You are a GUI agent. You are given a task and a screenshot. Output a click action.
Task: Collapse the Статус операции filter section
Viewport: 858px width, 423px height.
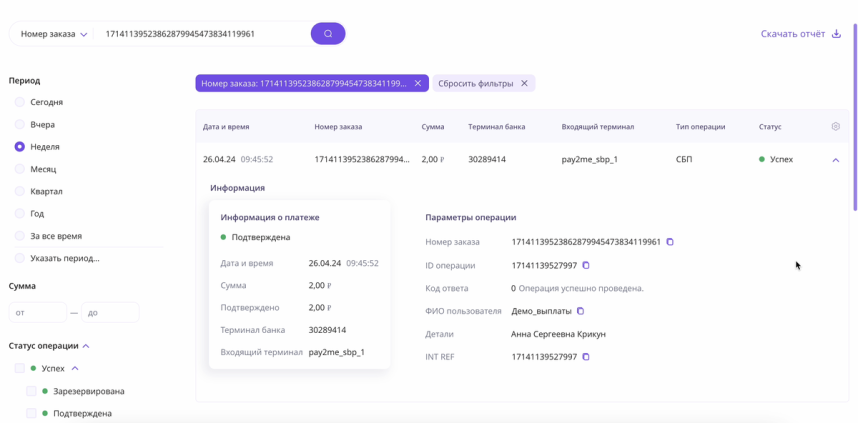coord(86,346)
